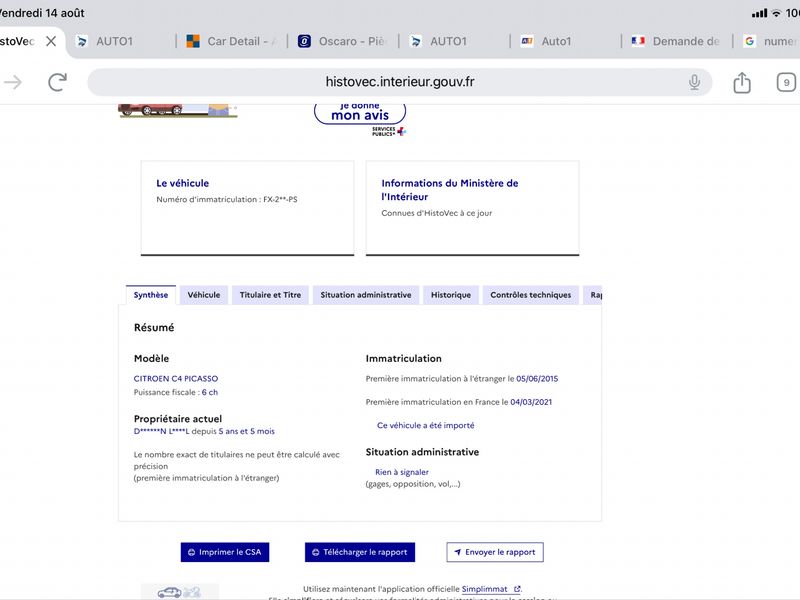Reload the page with the refresh icon
This screenshot has width=800, height=600.
pyautogui.click(x=57, y=82)
